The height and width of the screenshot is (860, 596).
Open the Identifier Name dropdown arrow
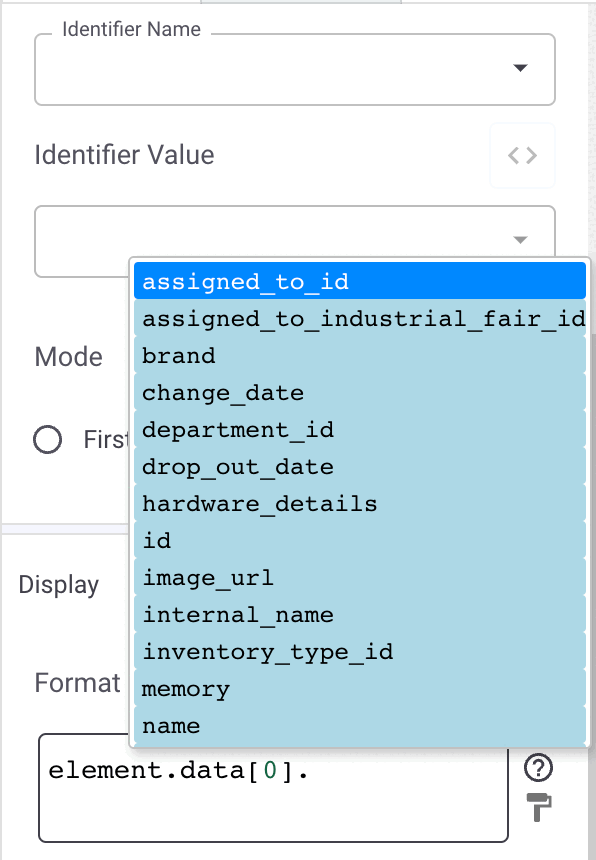click(x=520, y=68)
